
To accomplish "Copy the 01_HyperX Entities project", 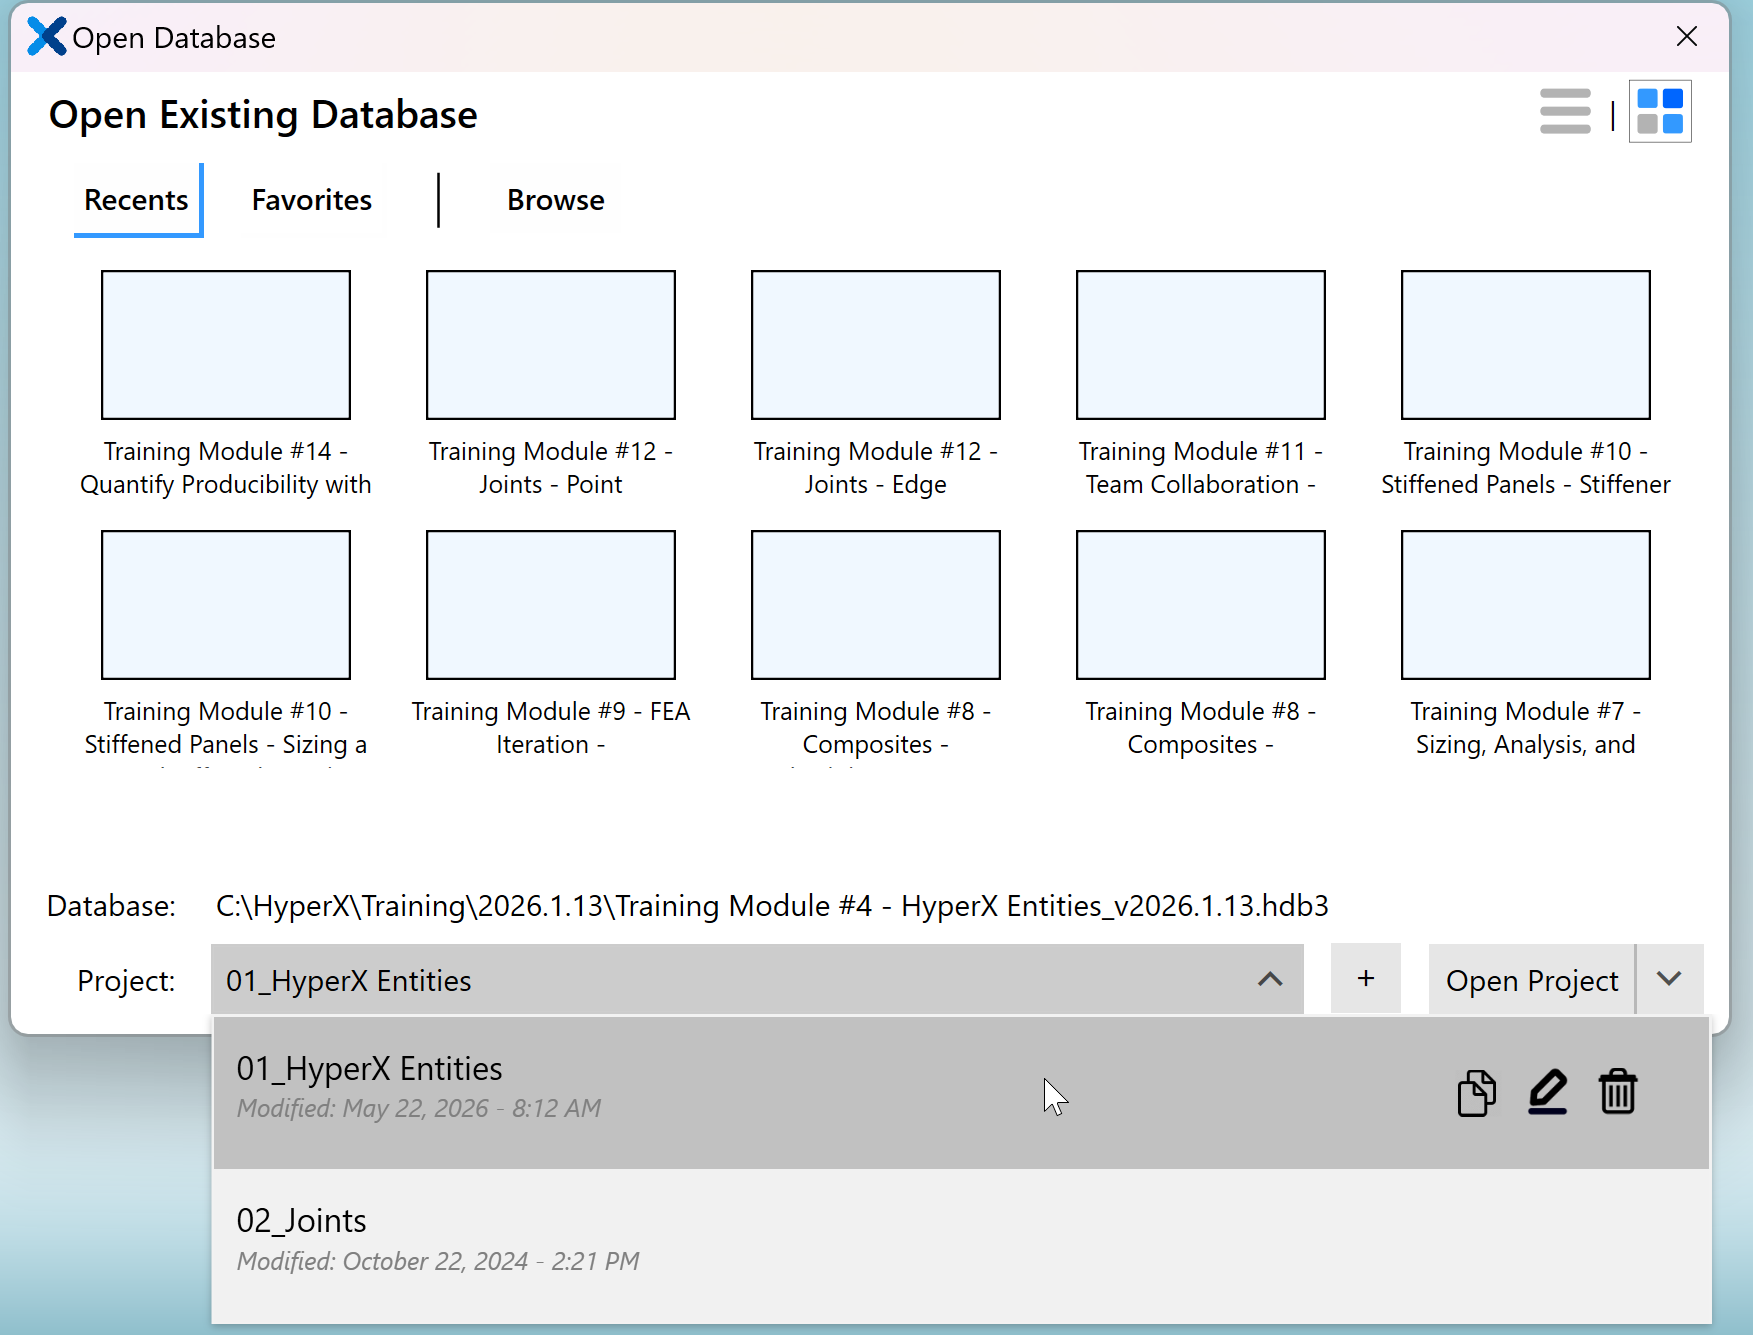I will [x=1476, y=1092].
